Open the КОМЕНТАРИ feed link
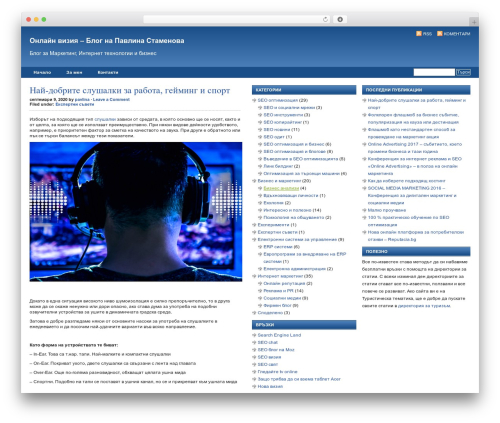 point(457,34)
